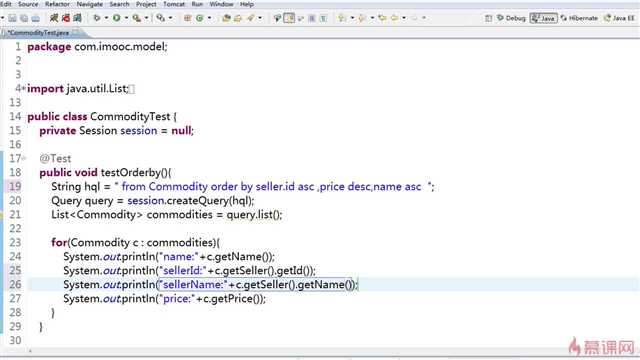Click line number 19 in the gutter
This screenshot has height=360, width=640.
point(15,187)
